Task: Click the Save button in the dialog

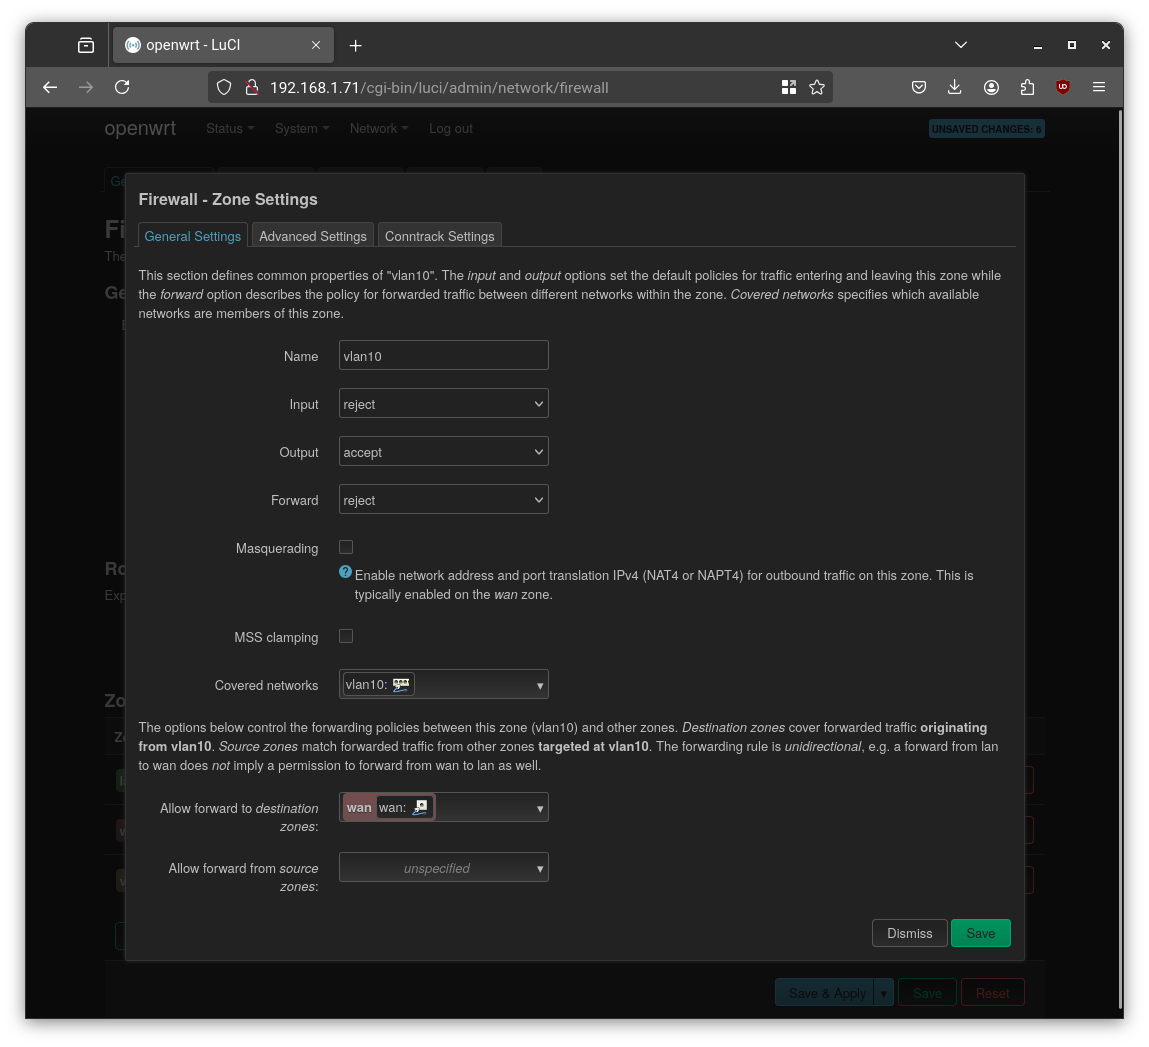Action: (x=980, y=933)
